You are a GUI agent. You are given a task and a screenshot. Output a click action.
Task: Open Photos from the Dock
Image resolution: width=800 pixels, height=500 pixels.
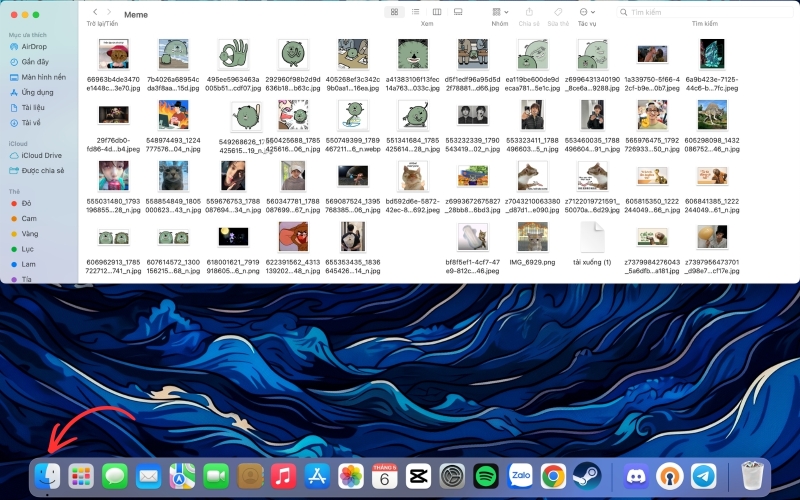tap(351, 477)
